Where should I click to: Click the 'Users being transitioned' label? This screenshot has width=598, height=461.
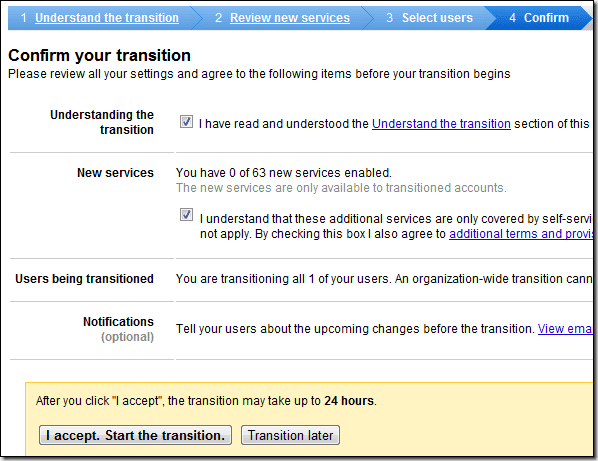[x=84, y=279]
